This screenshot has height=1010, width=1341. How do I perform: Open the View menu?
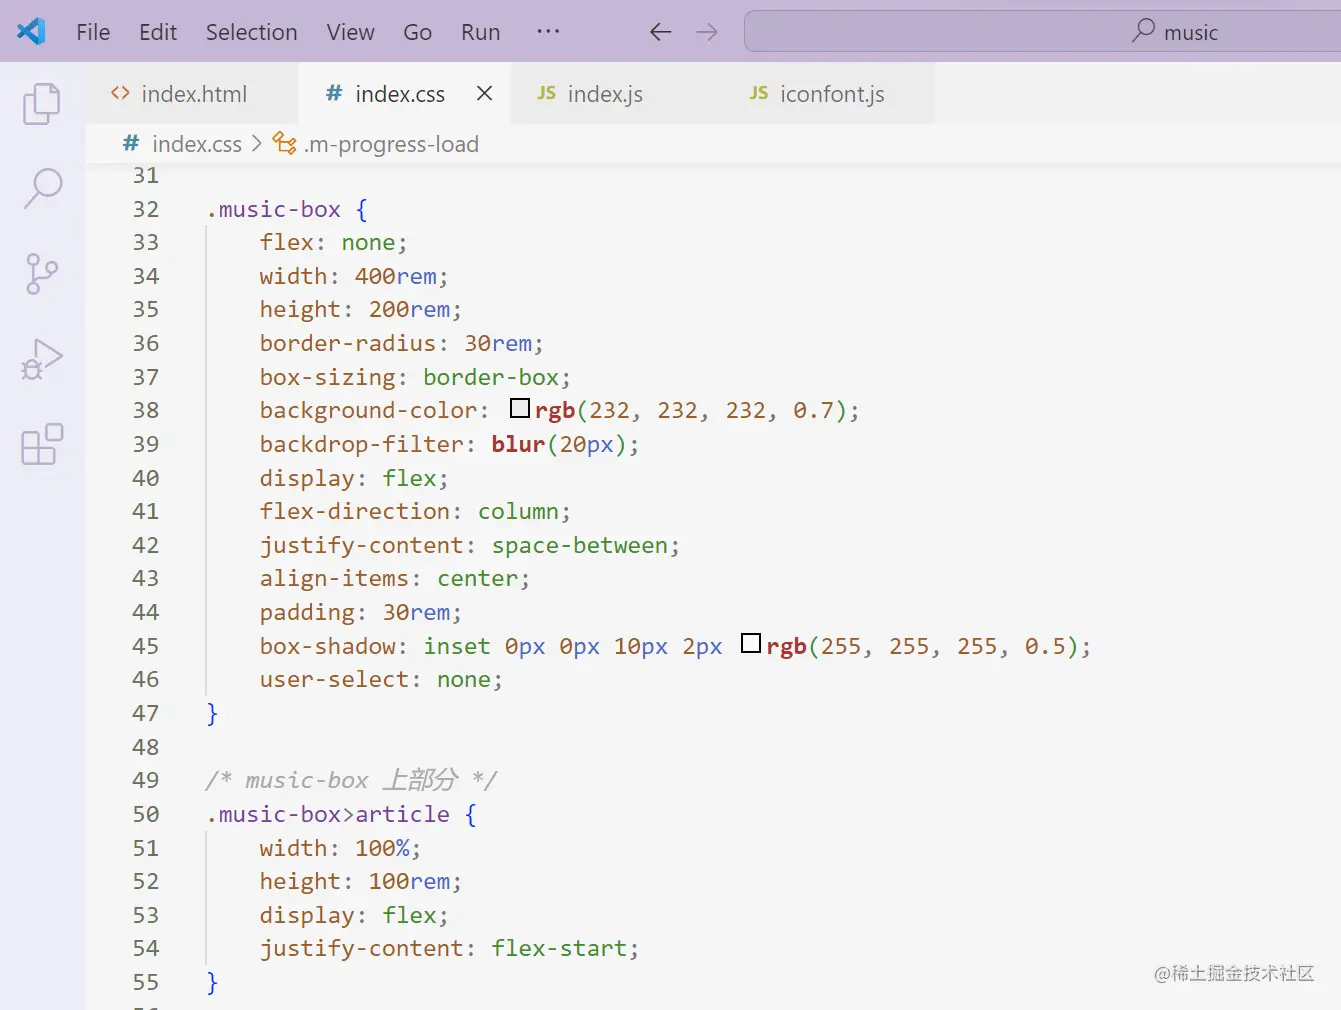click(350, 32)
